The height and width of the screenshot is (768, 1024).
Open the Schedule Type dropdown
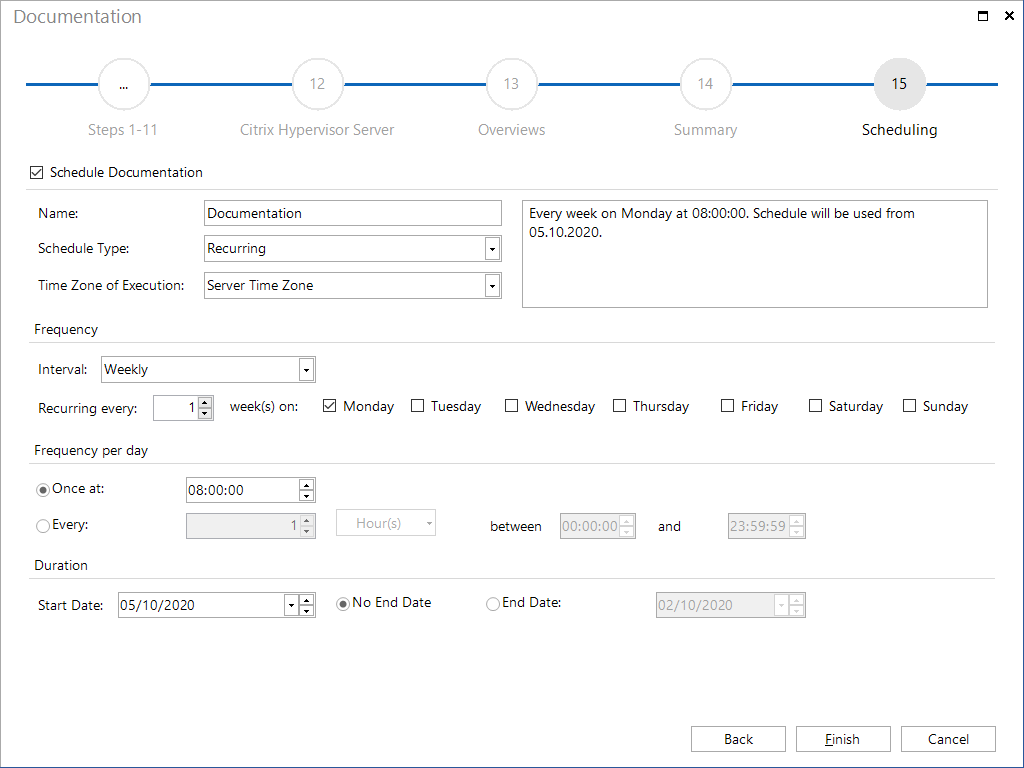point(492,249)
